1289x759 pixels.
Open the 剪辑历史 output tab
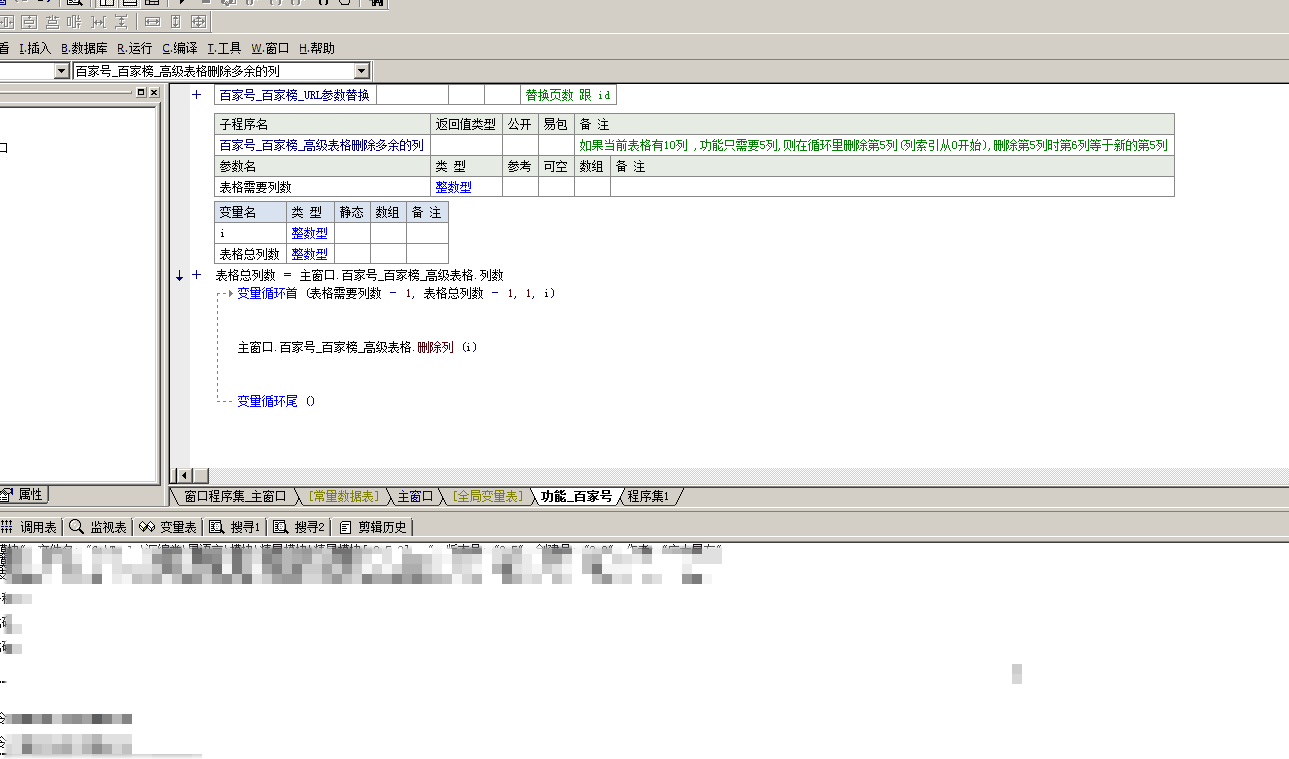click(373, 527)
